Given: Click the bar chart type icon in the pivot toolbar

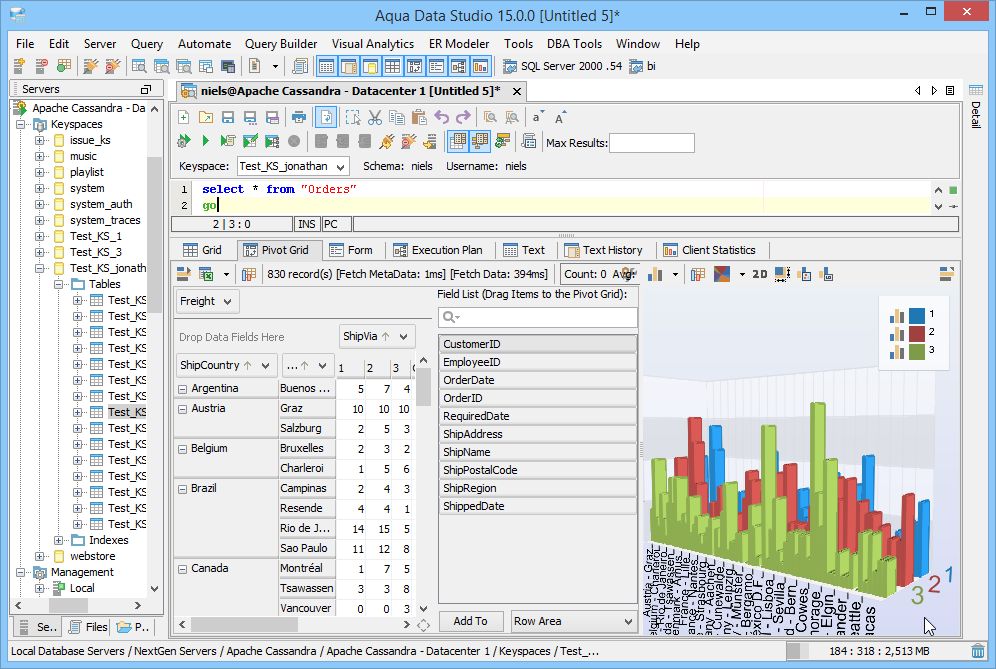Looking at the screenshot, I should (x=655, y=274).
